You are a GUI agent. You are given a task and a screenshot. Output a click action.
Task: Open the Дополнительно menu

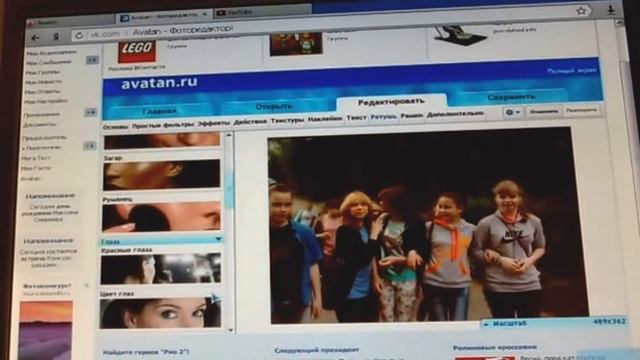(455, 114)
